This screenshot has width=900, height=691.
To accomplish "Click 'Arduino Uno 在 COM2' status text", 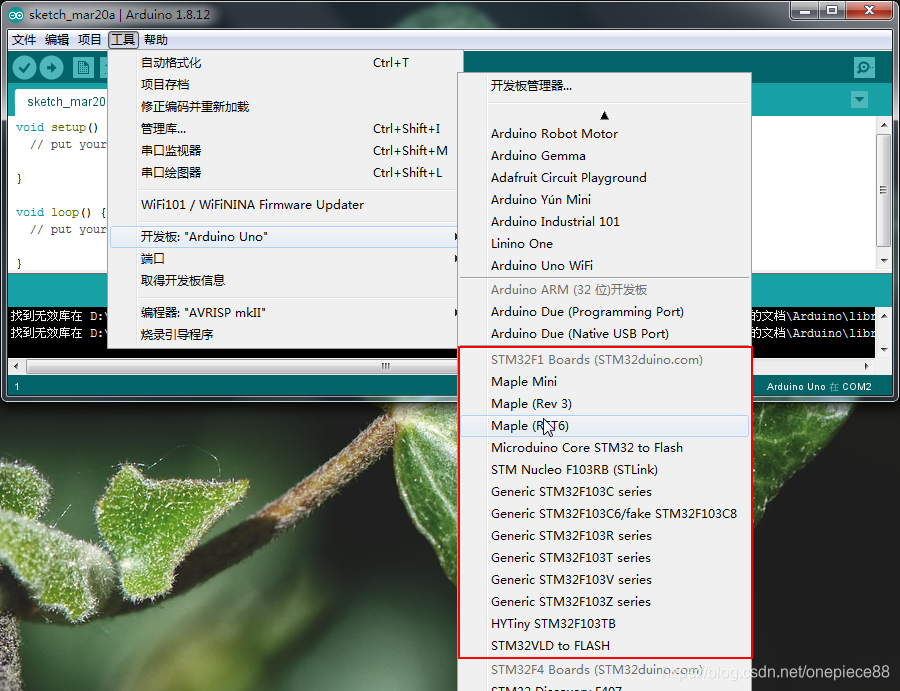I will click(x=819, y=387).
